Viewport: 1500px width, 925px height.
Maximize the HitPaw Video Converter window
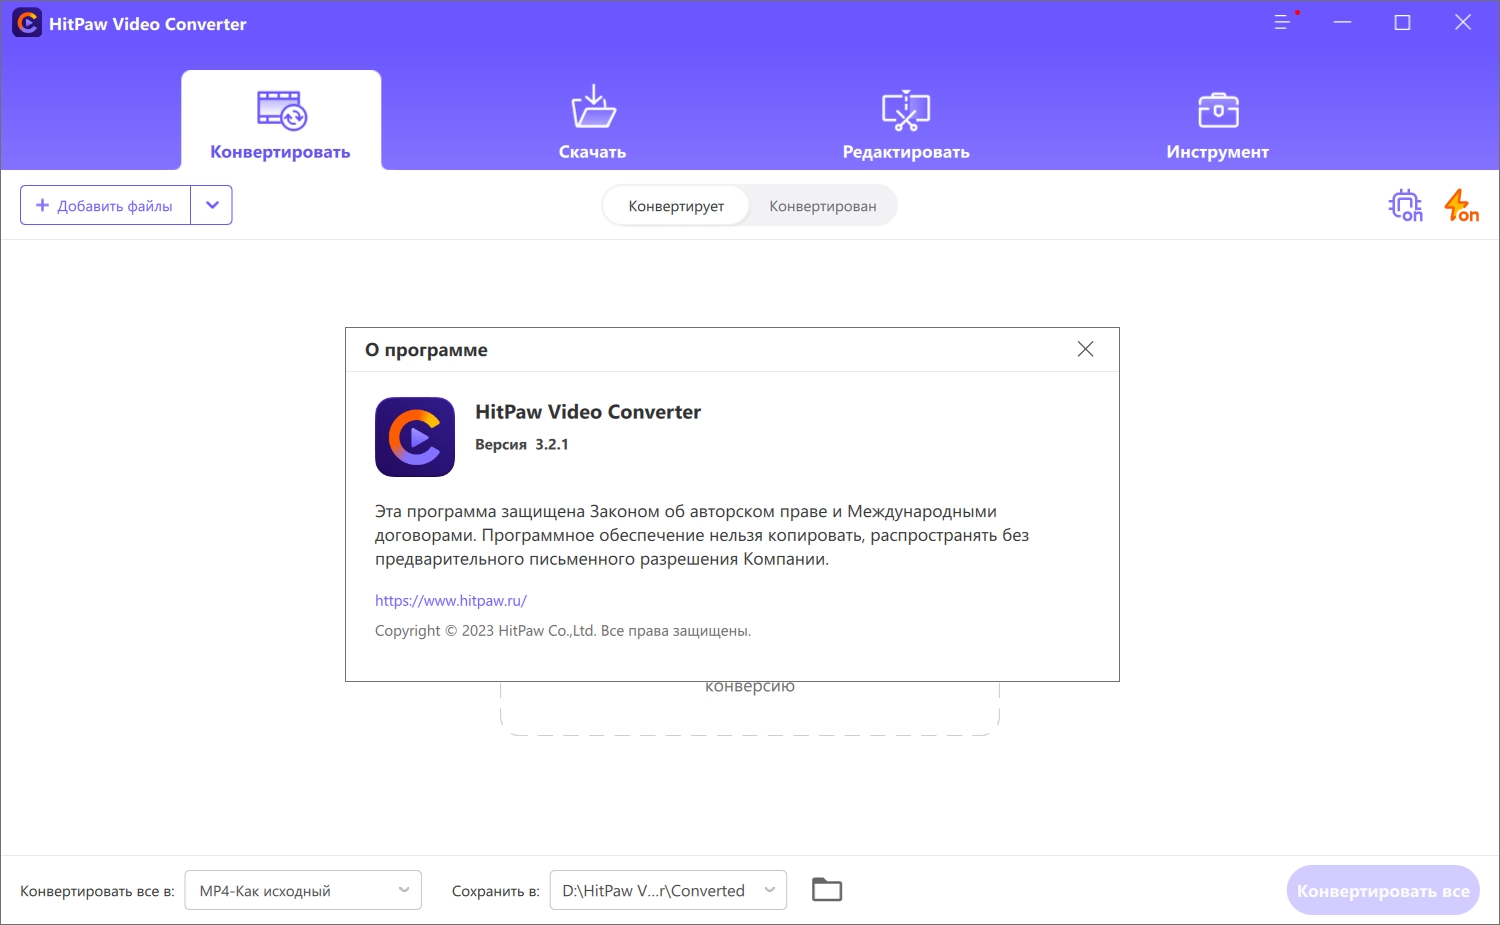coord(1403,22)
